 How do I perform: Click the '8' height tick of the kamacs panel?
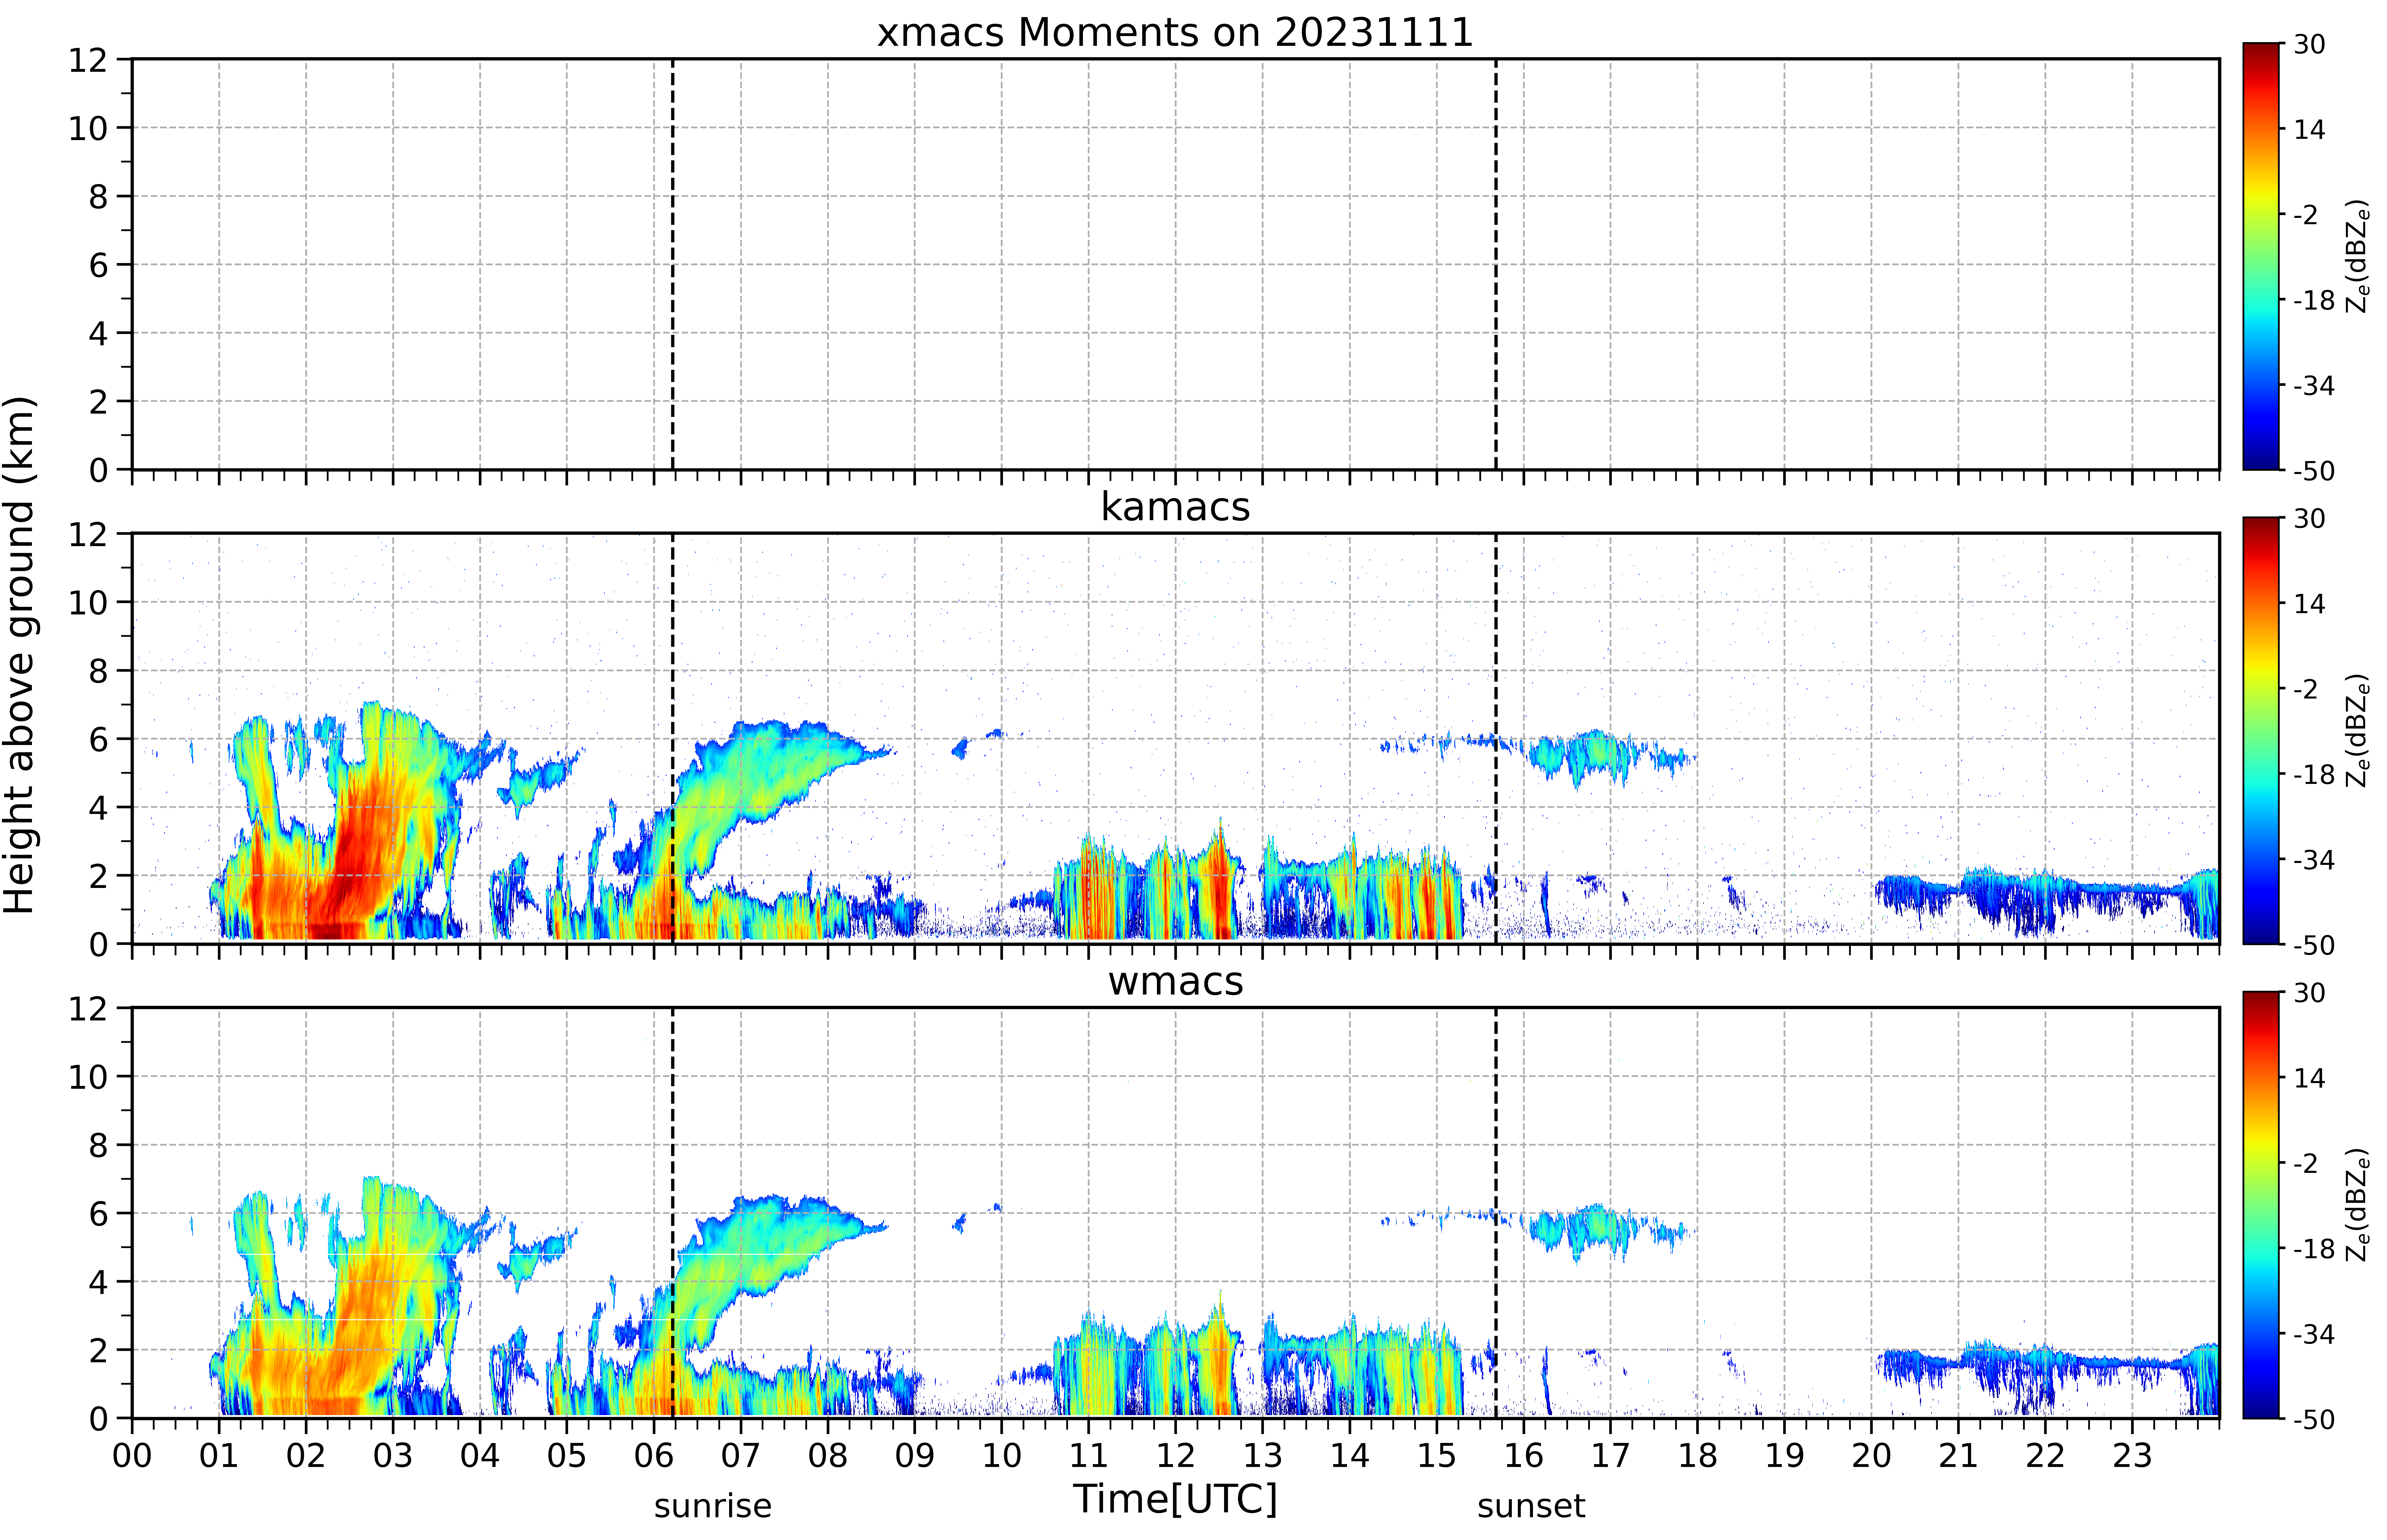tap(98, 671)
